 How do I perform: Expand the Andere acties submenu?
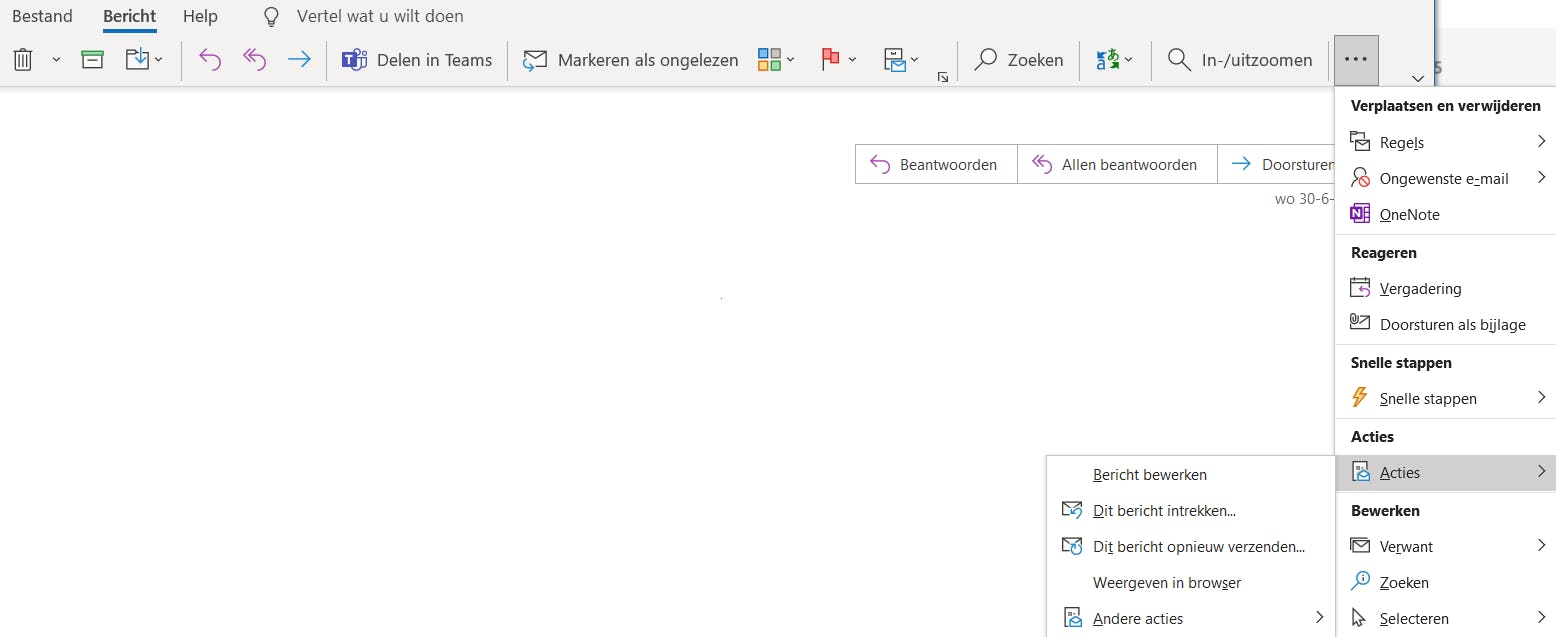pyautogui.click(x=1192, y=619)
